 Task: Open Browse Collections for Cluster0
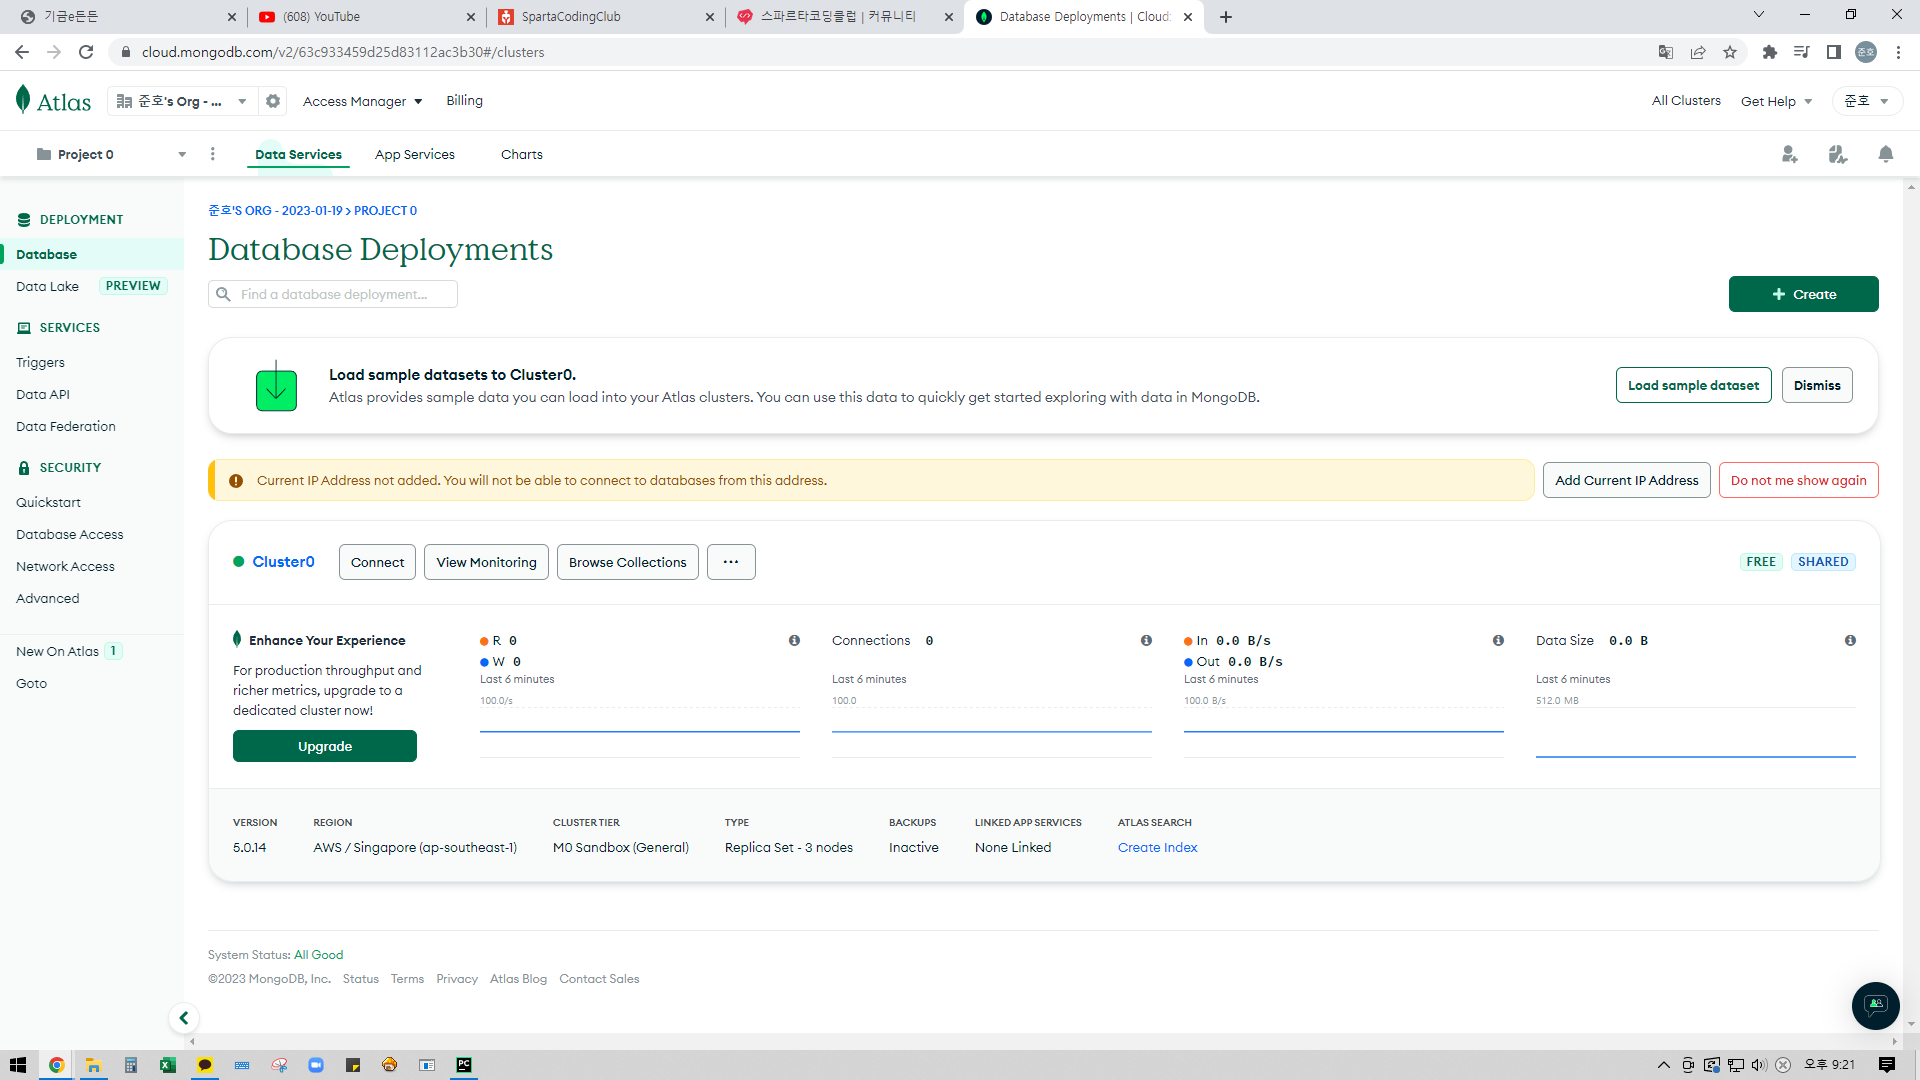point(627,562)
